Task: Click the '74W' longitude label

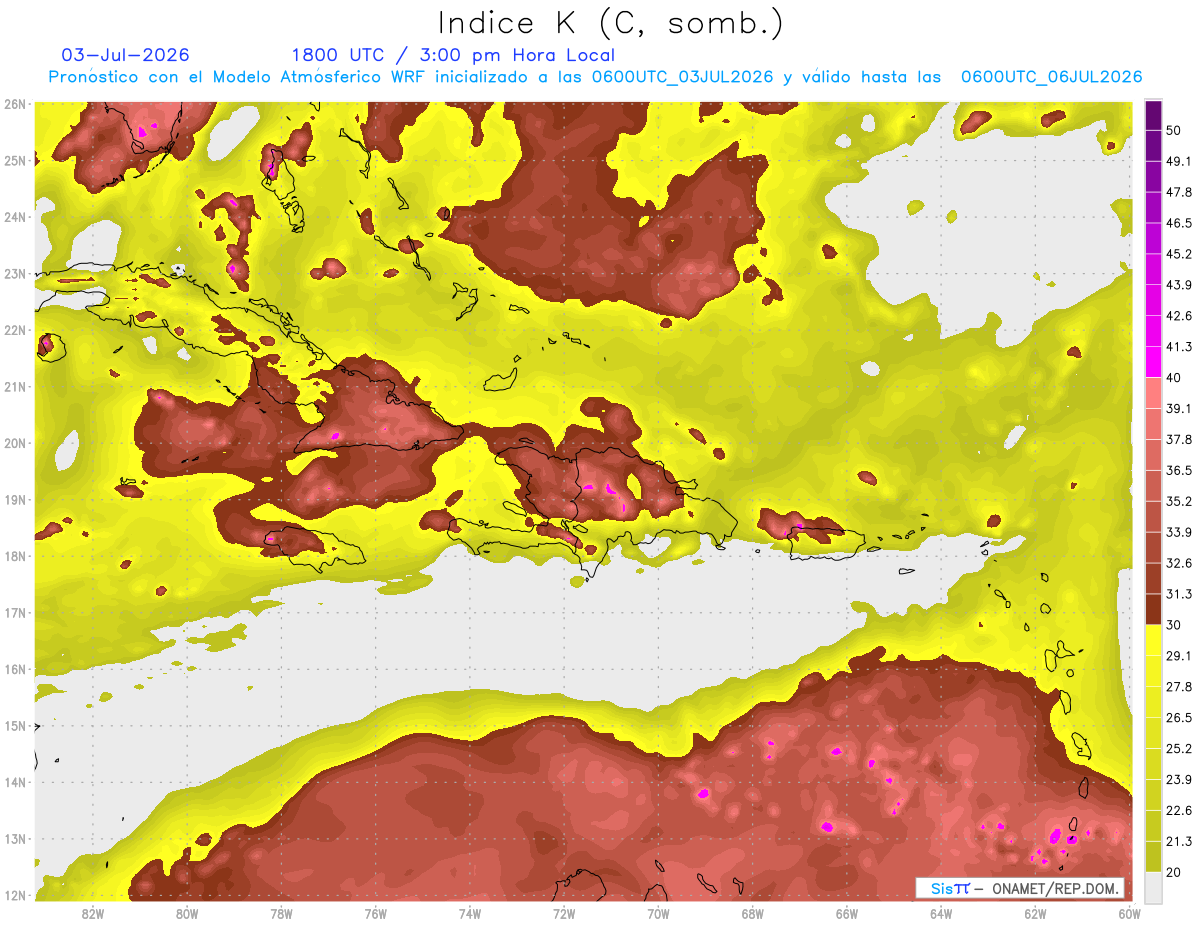Action: point(470,913)
